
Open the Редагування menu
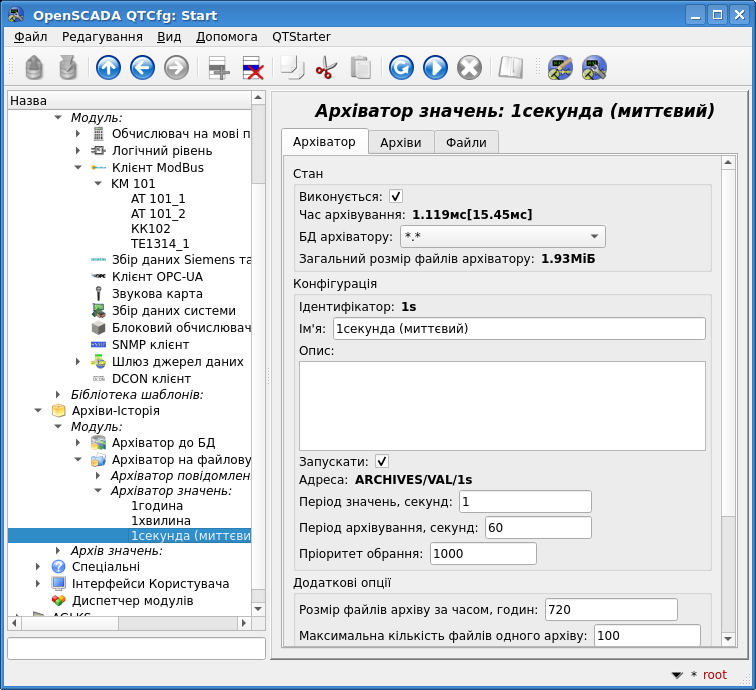click(102, 37)
